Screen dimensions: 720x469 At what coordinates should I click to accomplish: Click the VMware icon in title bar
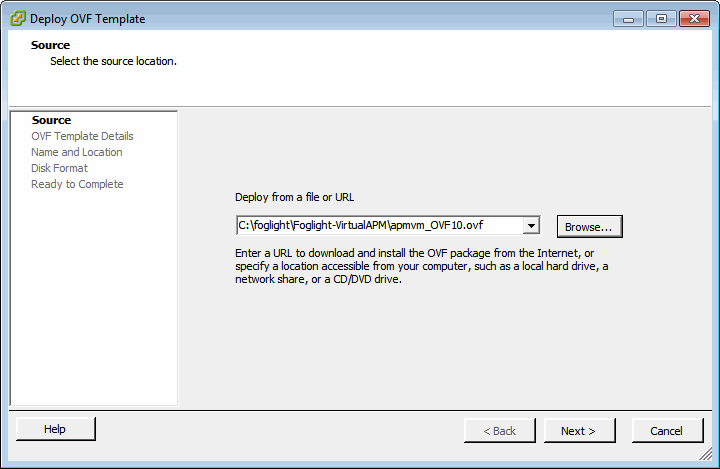pos(17,18)
